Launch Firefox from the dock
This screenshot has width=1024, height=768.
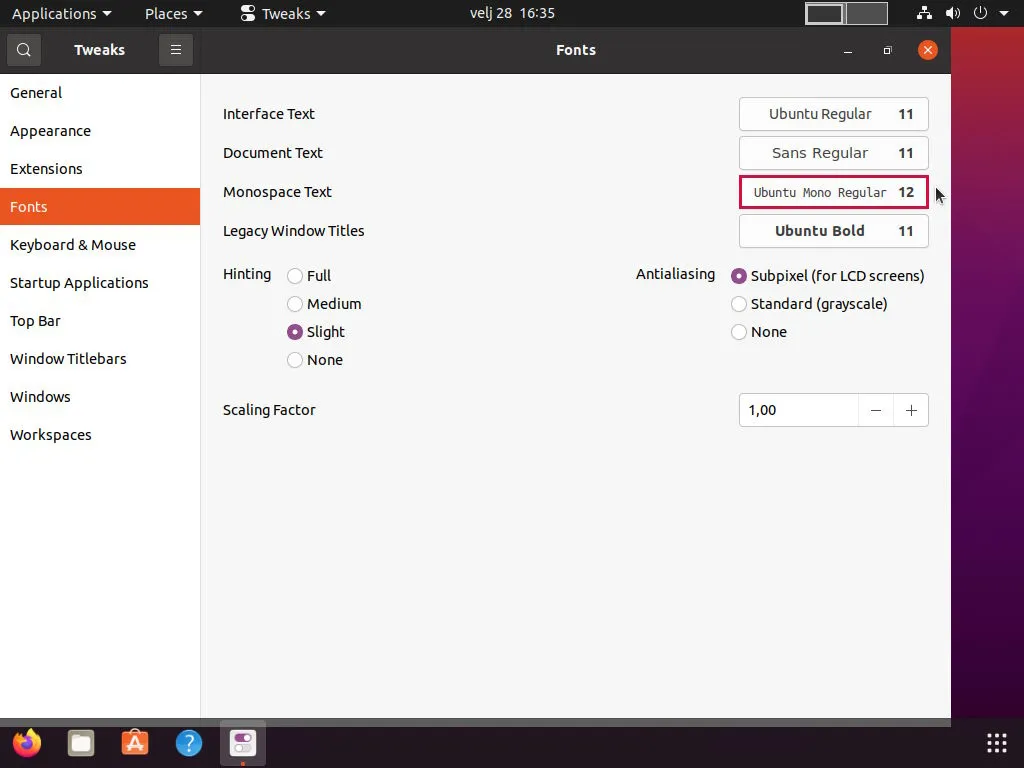point(26,743)
